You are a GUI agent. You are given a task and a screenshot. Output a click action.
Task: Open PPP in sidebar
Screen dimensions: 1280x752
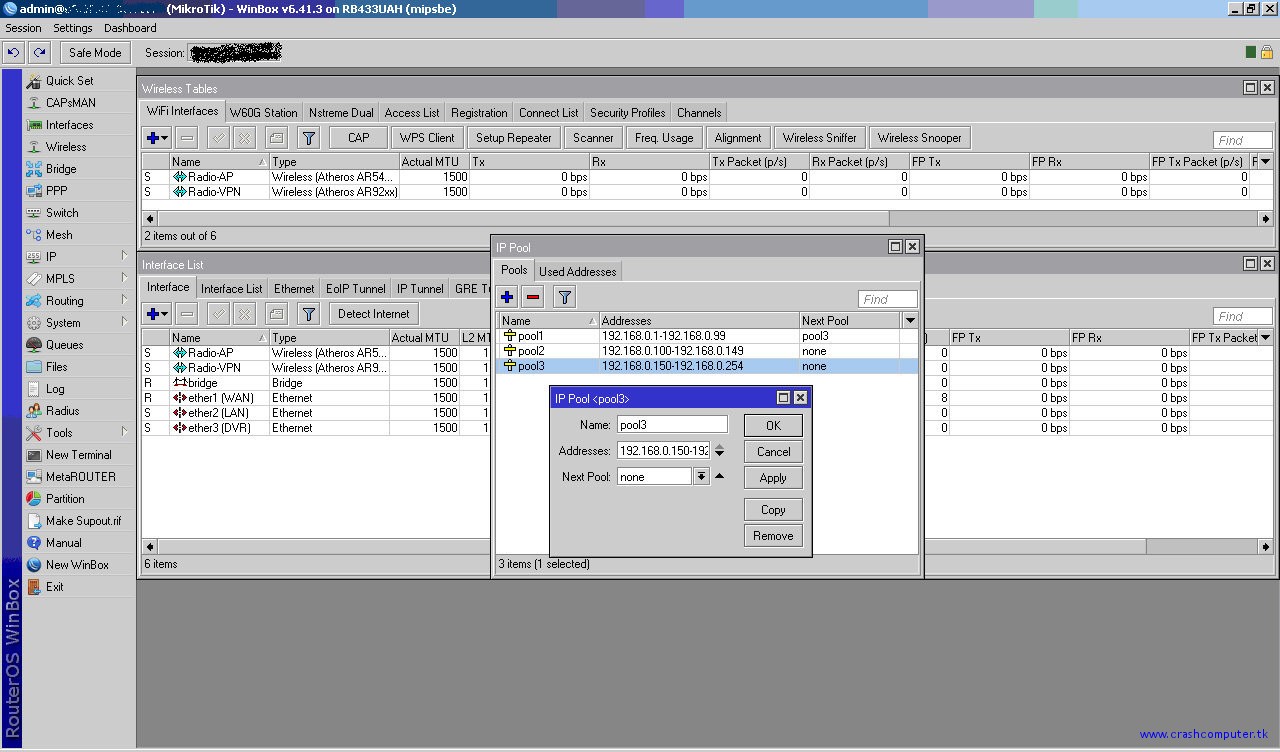(x=79, y=190)
